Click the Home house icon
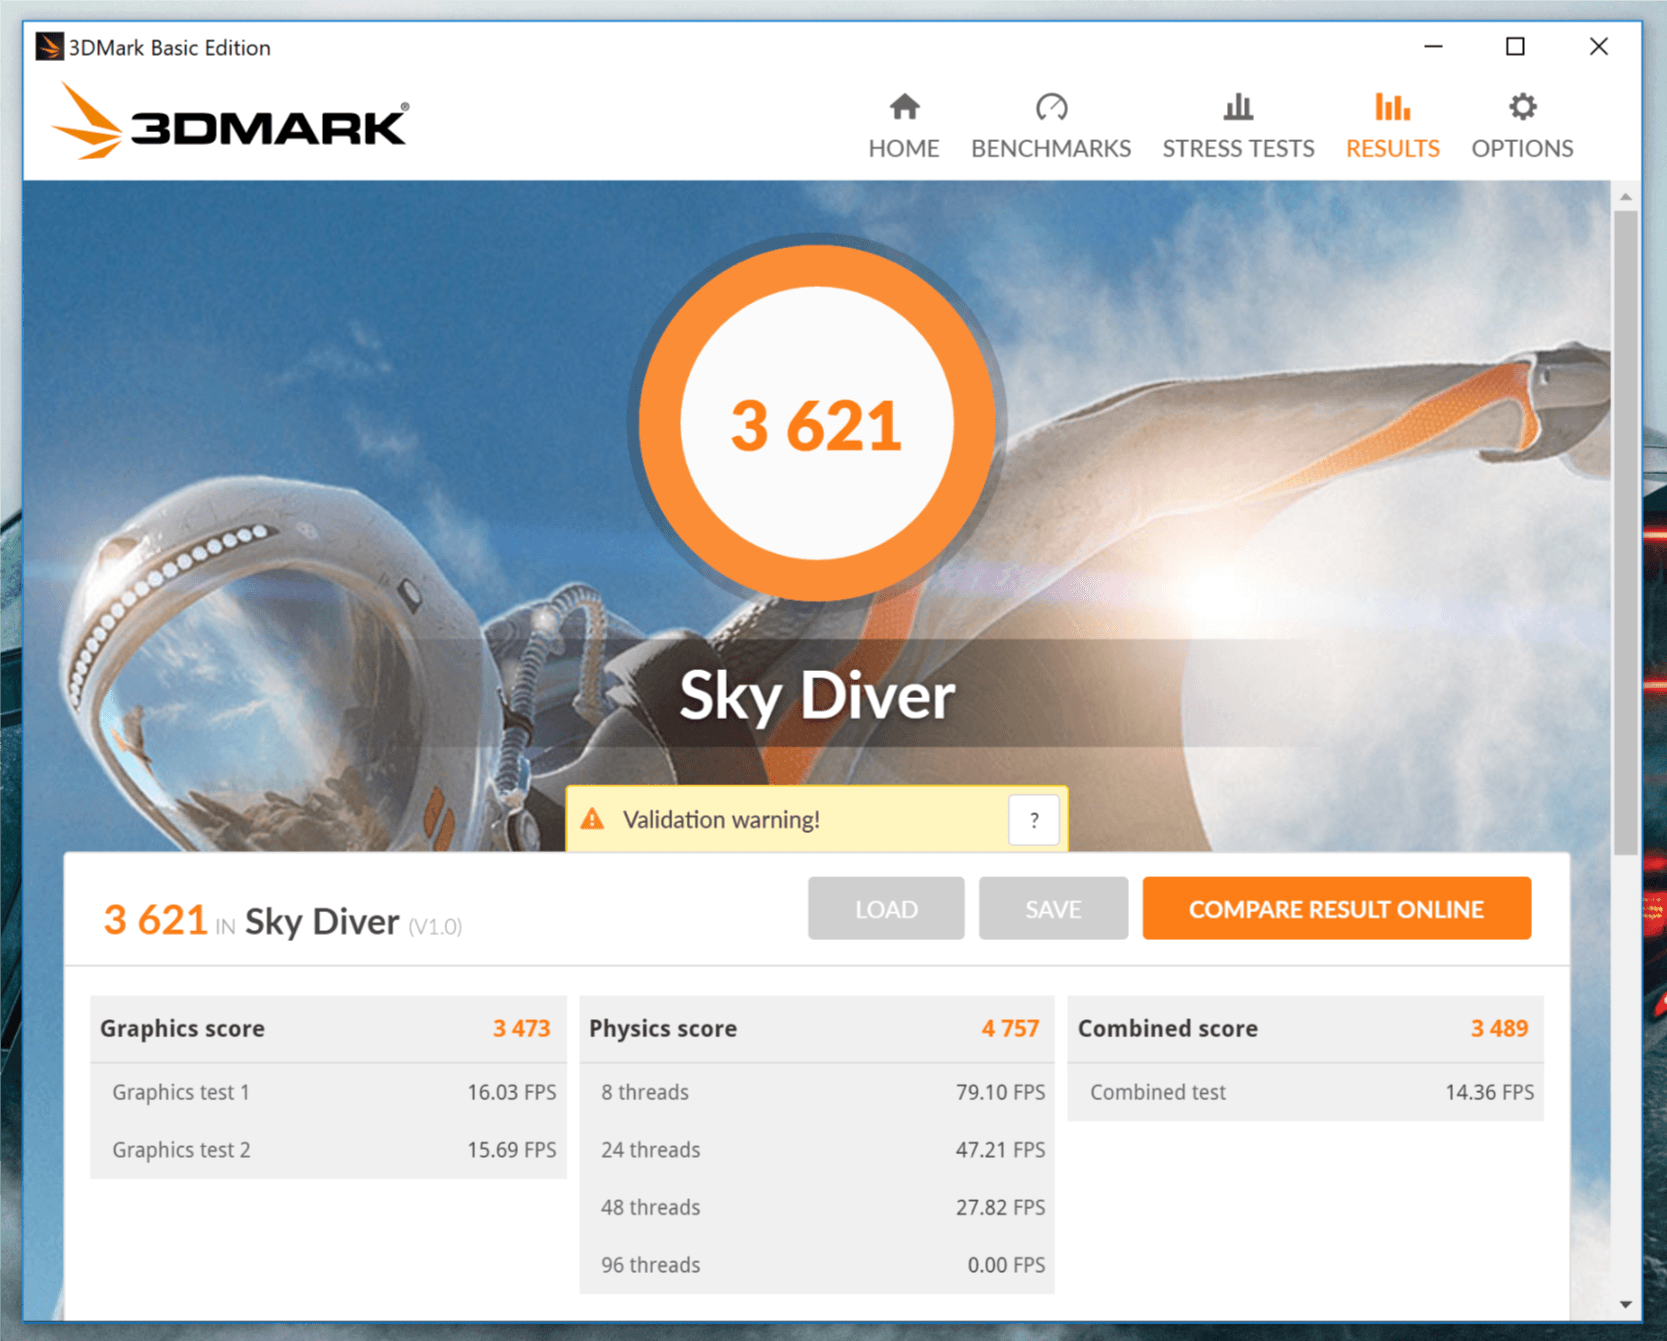 [904, 106]
